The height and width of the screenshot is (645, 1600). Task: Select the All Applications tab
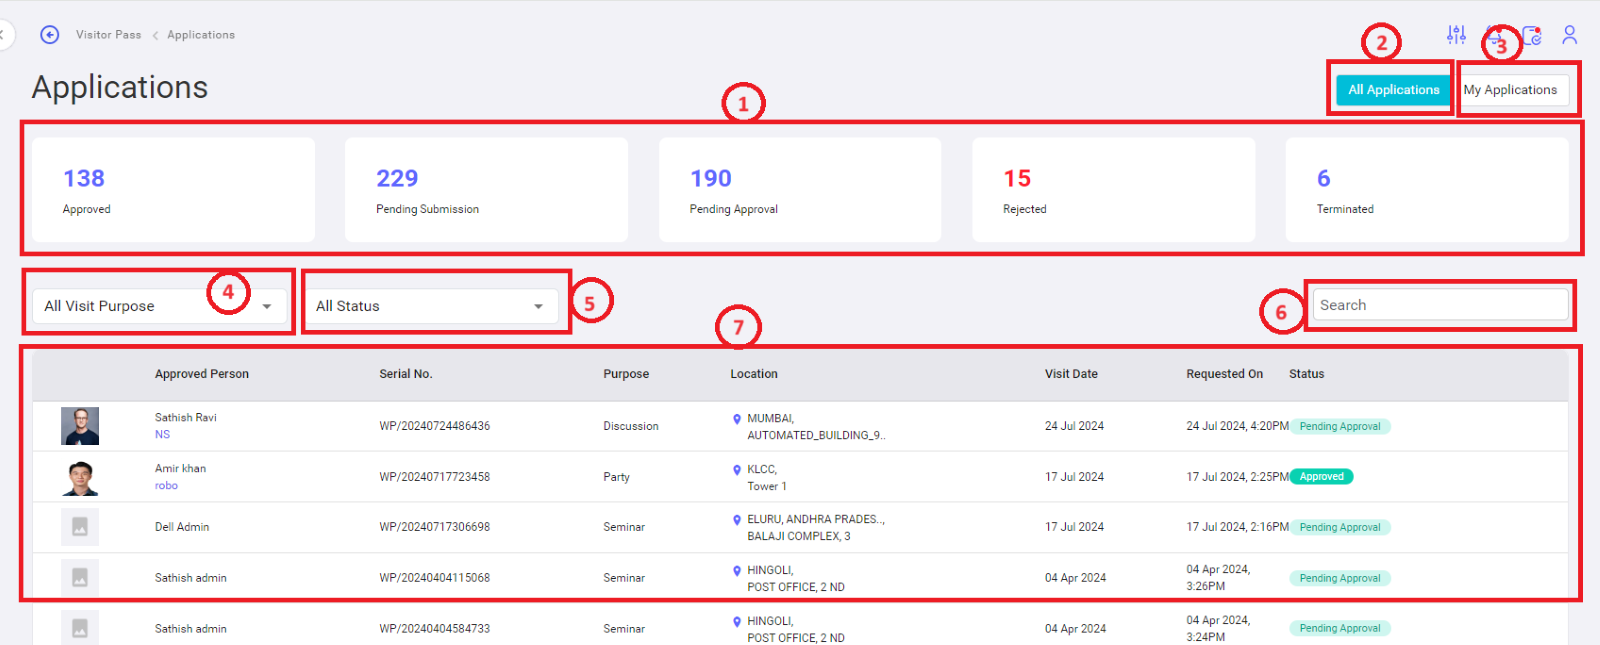pos(1393,90)
